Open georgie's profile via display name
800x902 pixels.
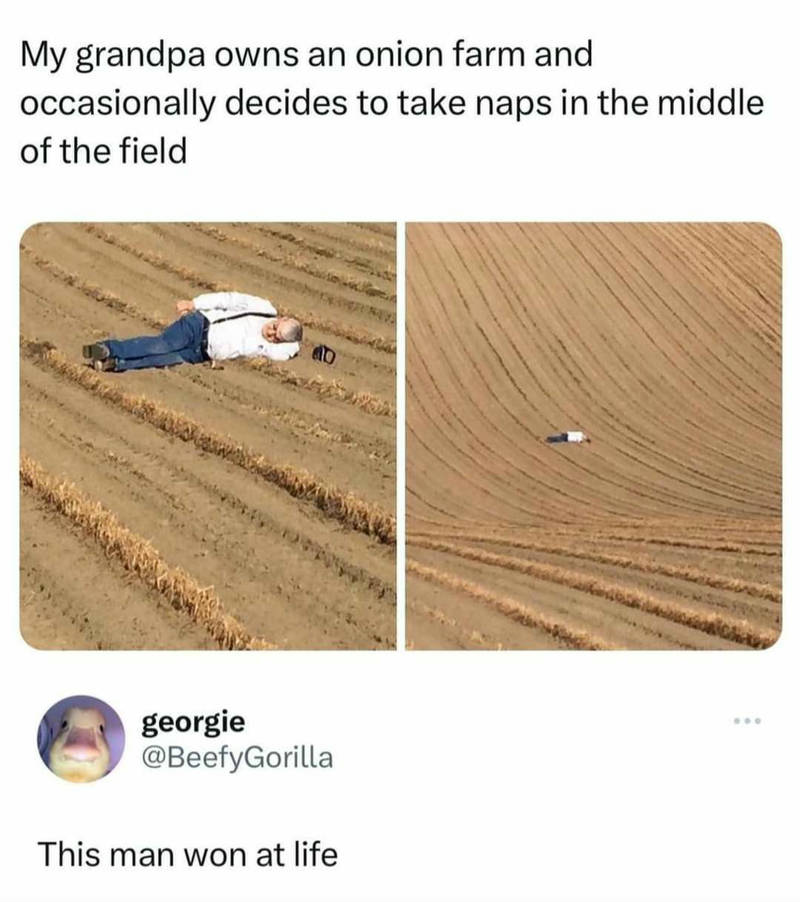[x=193, y=723]
